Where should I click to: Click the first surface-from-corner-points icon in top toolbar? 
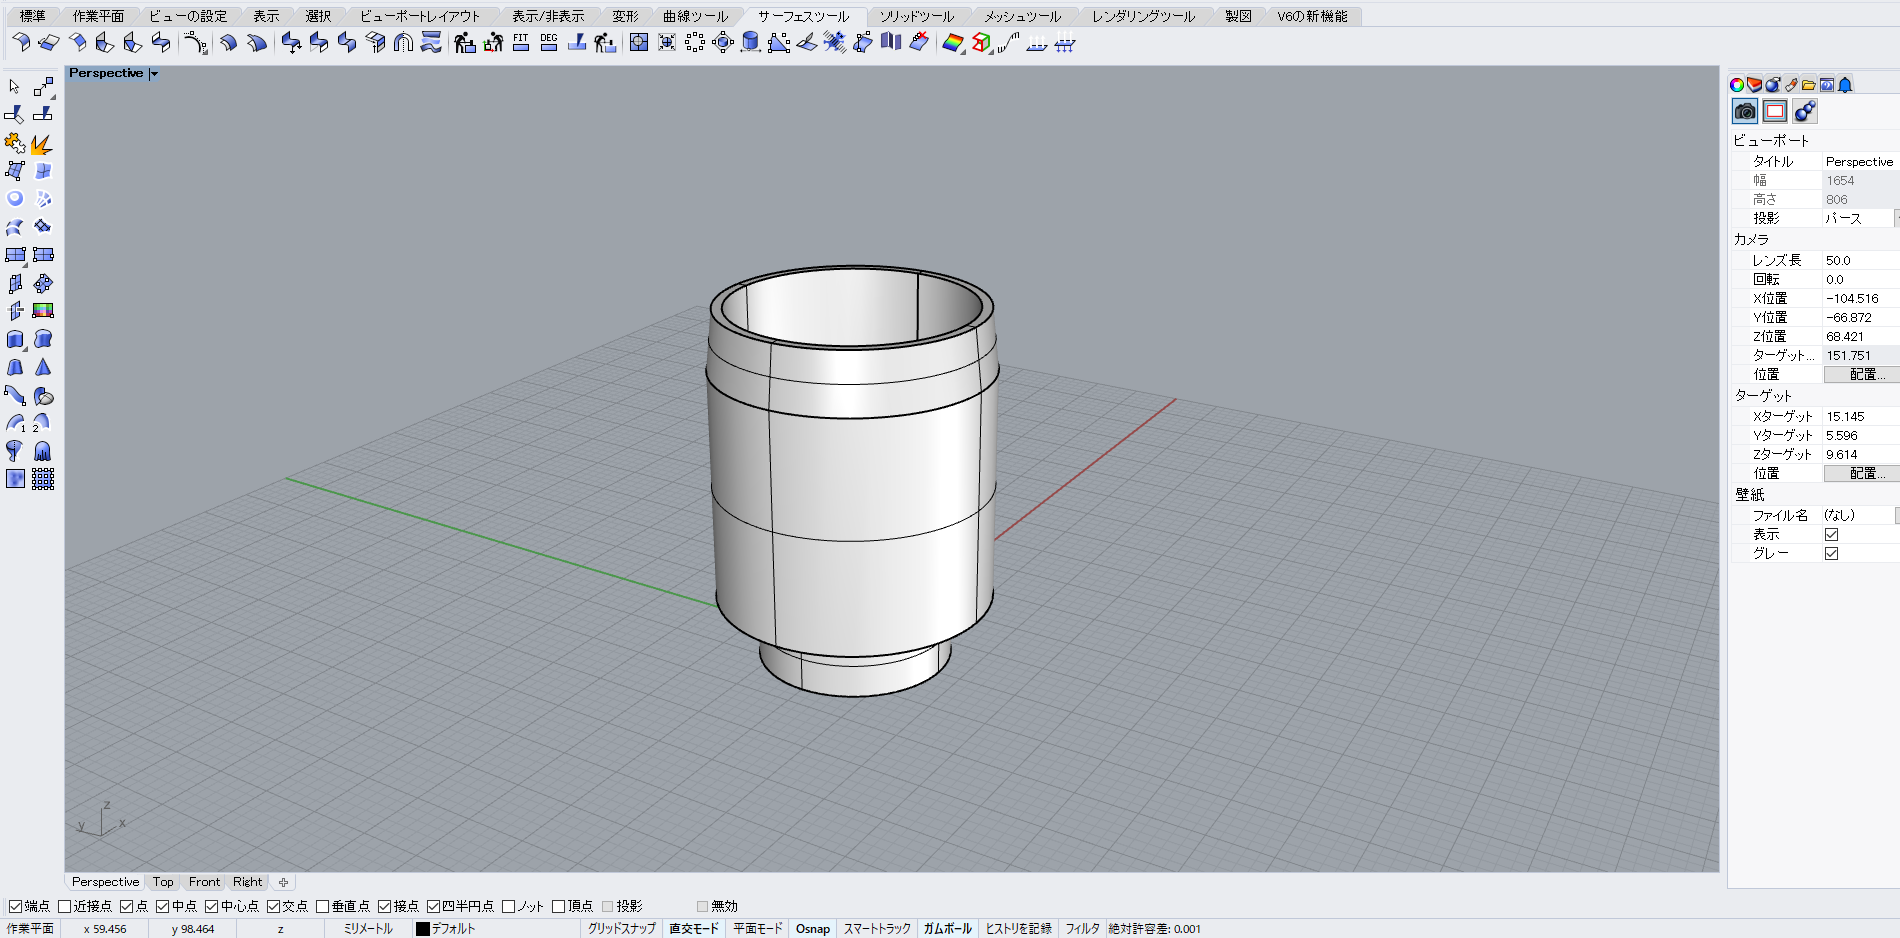[x=21, y=42]
